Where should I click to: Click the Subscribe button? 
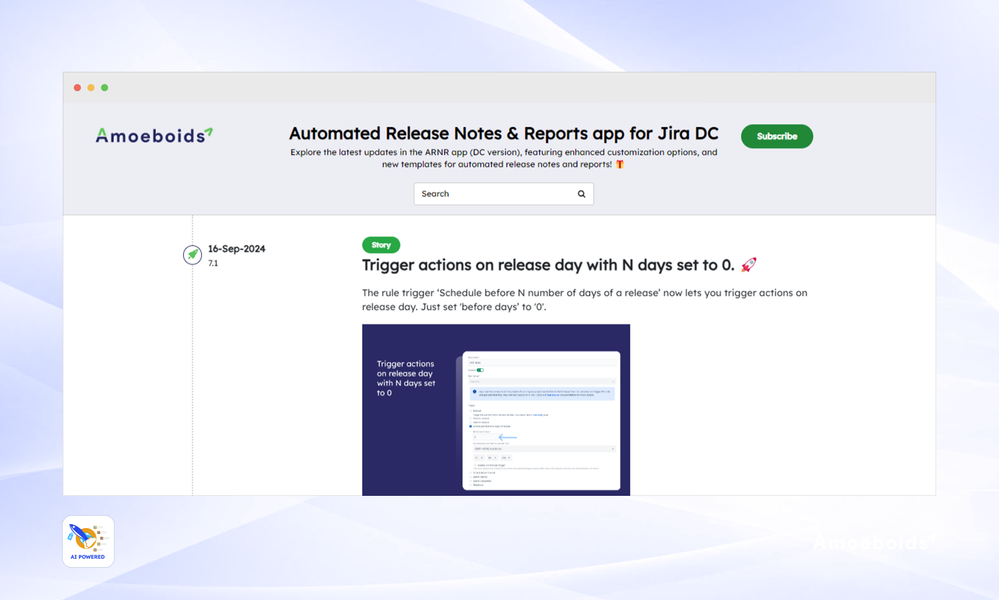[776, 136]
